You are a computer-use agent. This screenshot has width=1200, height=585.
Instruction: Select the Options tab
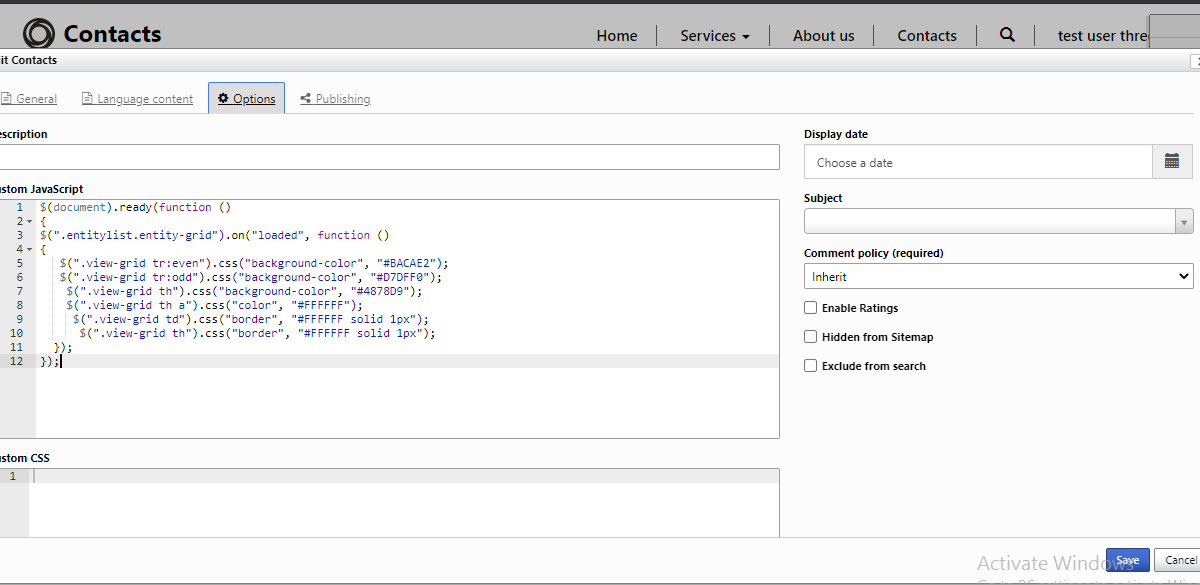[x=247, y=99]
